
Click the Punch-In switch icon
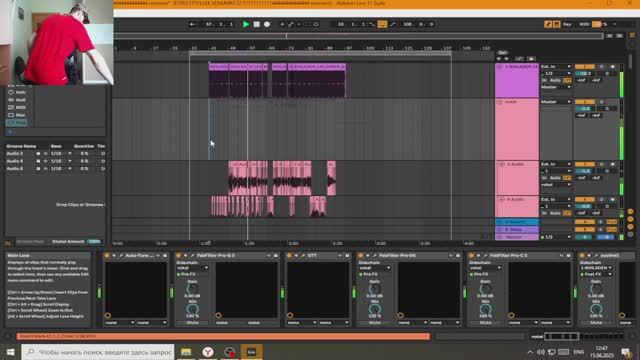[372, 24]
